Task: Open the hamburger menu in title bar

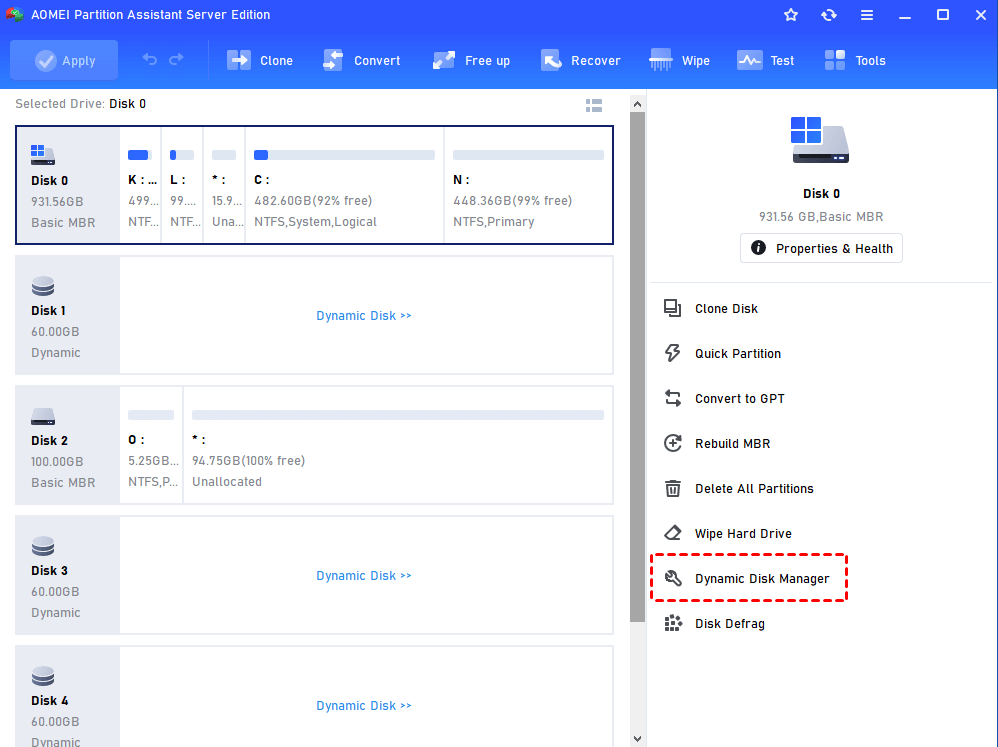Action: point(867,15)
